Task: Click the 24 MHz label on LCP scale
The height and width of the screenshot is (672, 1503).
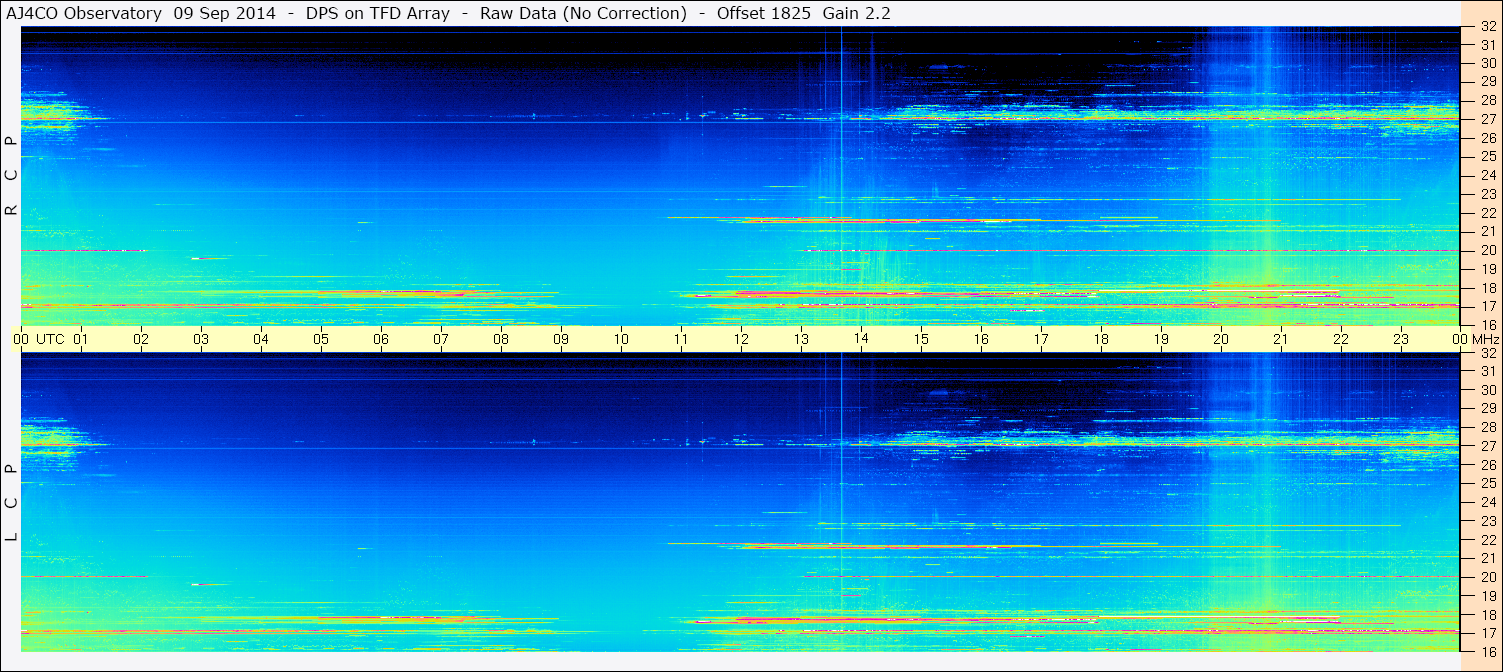Action: pyautogui.click(x=1488, y=502)
